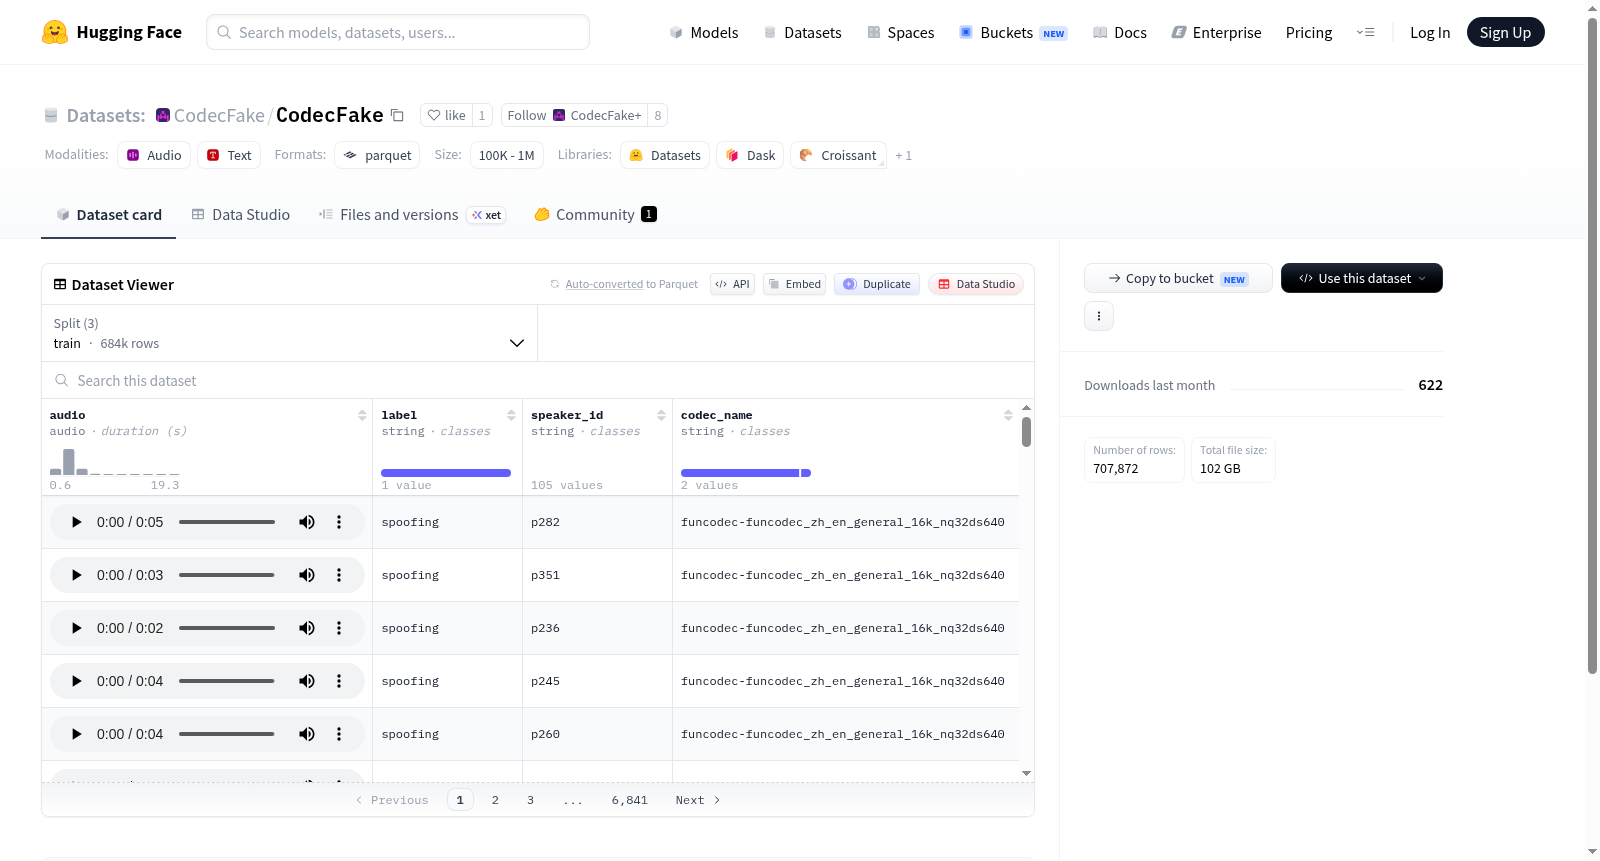1600x861 pixels.
Task: Go to the Next page of results
Action: coord(698,800)
